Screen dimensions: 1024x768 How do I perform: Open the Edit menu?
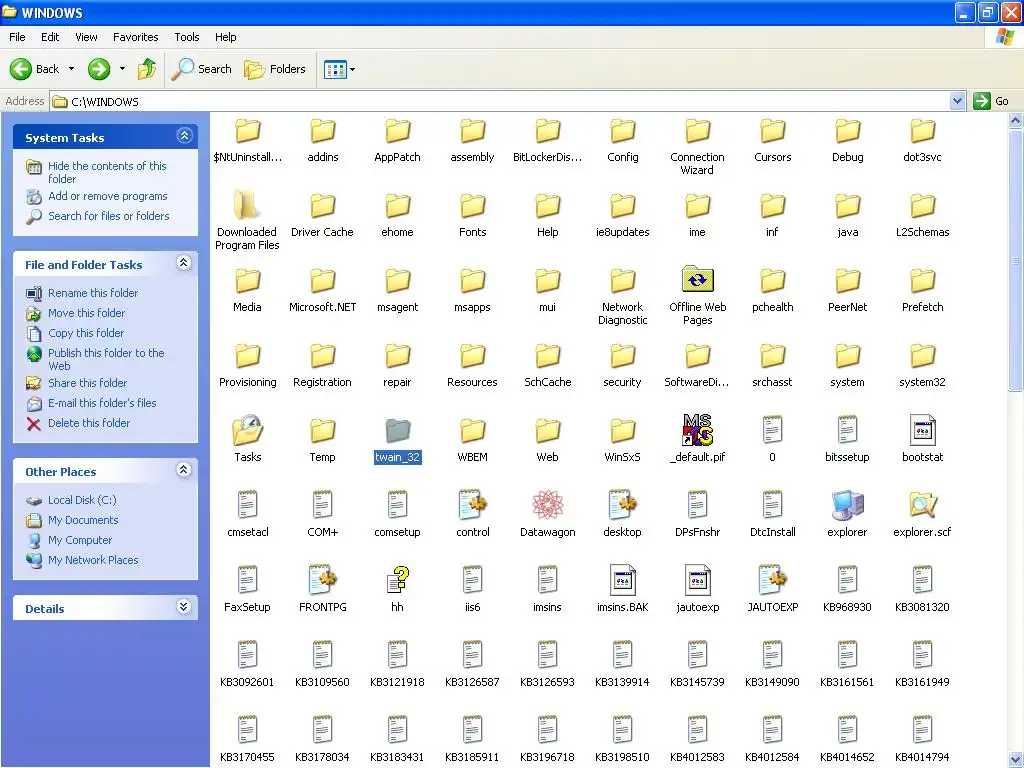[50, 37]
